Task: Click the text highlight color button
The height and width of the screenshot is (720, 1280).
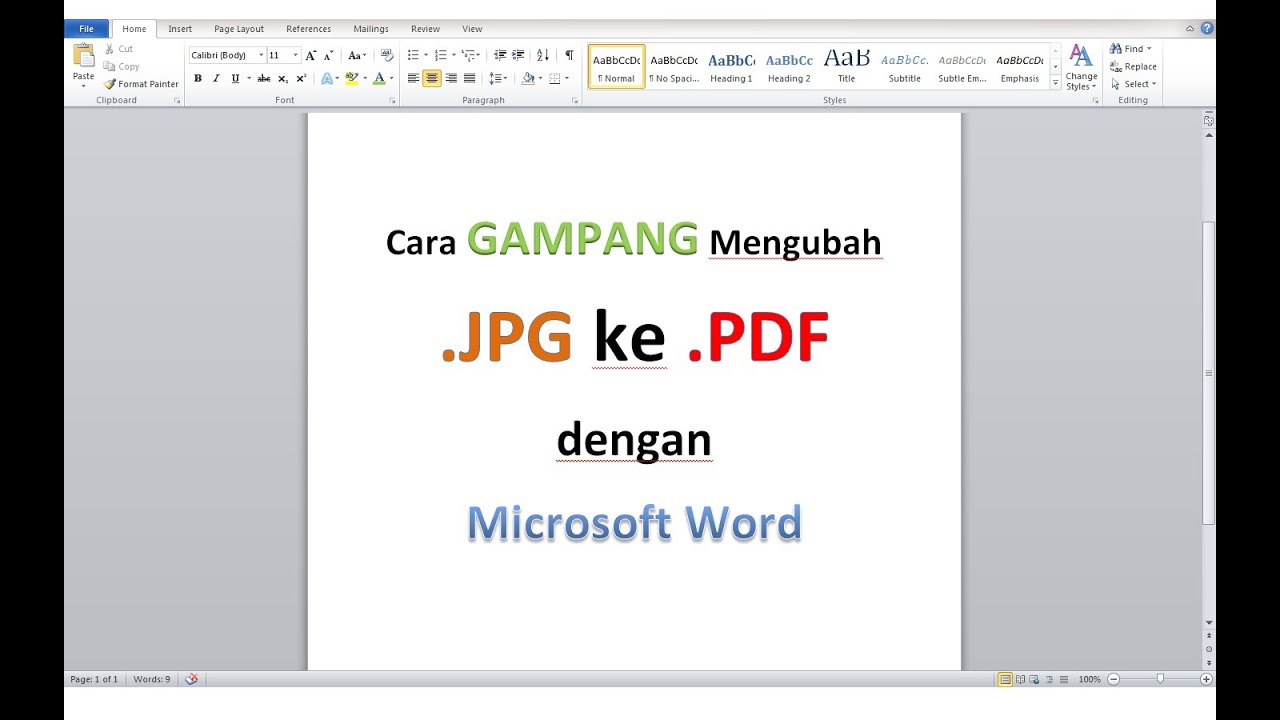Action: [351, 78]
